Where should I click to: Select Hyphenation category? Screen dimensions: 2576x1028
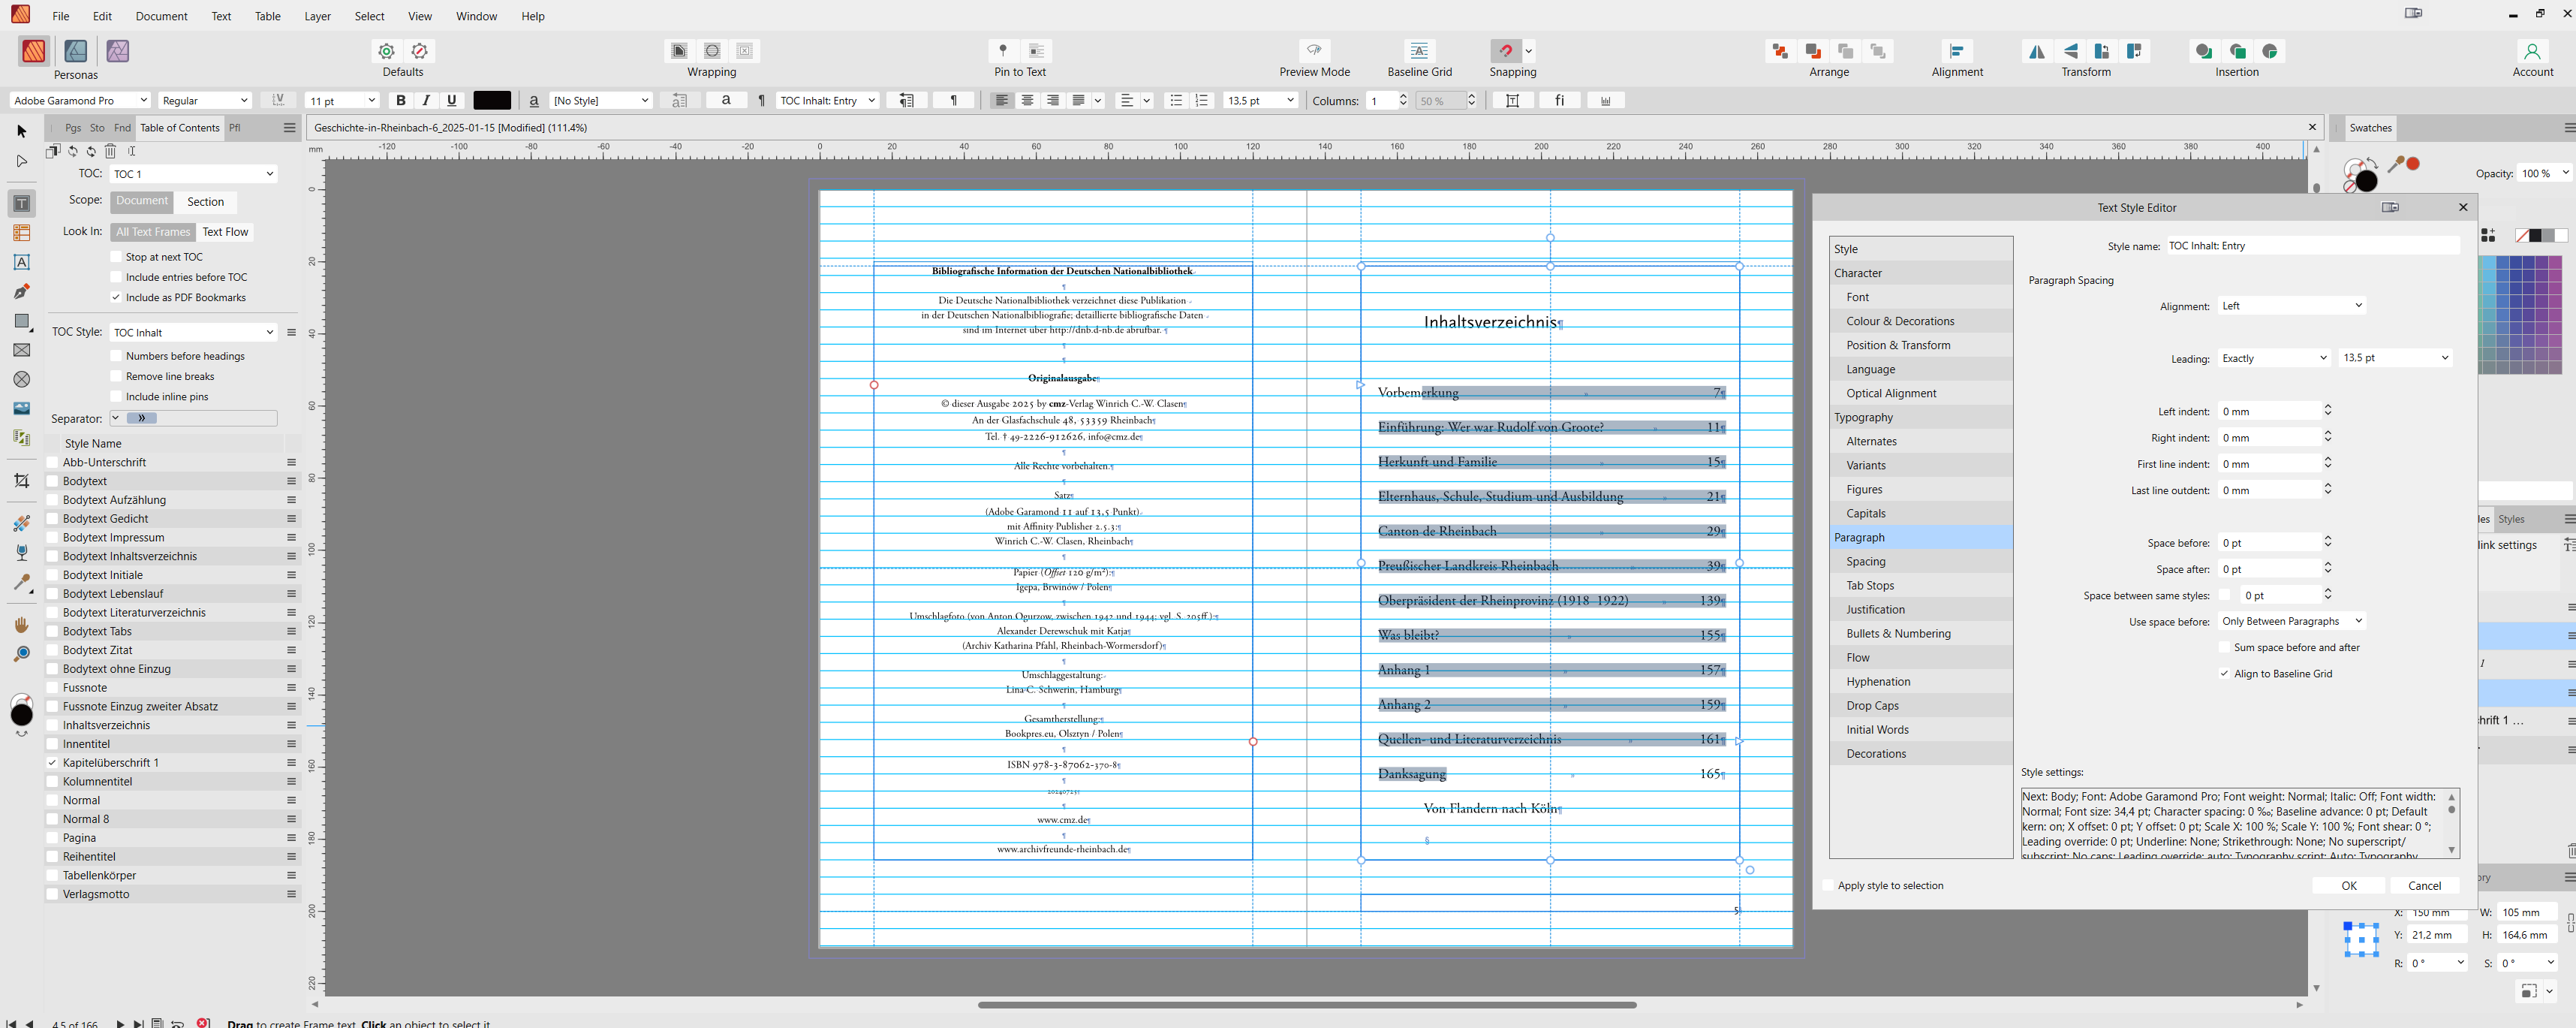point(1920,681)
